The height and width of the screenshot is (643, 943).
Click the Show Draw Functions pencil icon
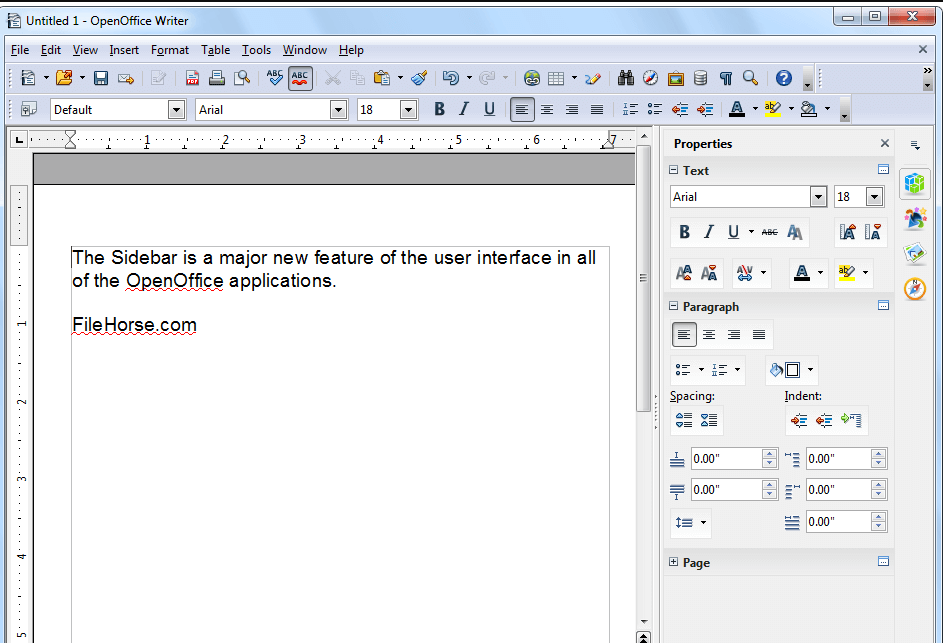point(592,78)
